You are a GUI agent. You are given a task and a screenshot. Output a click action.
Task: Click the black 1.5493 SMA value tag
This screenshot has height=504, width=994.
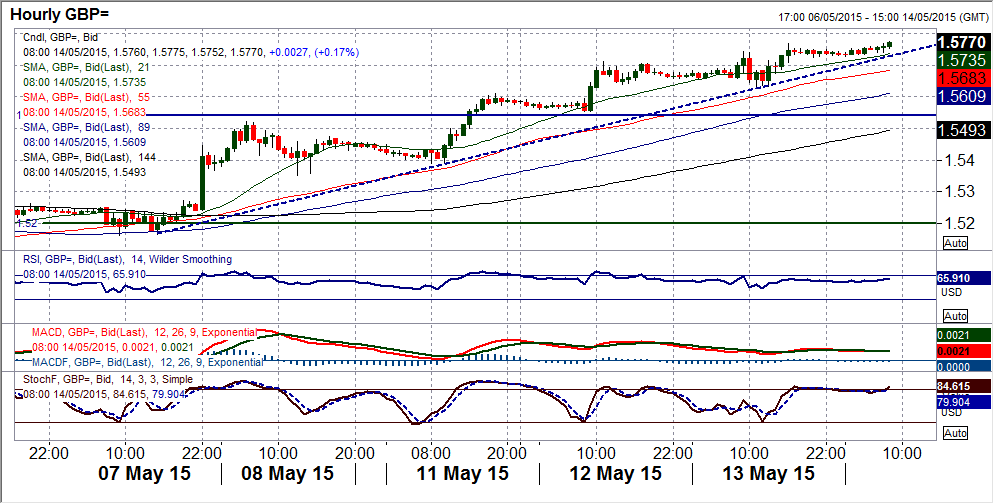(x=964, y=131)
